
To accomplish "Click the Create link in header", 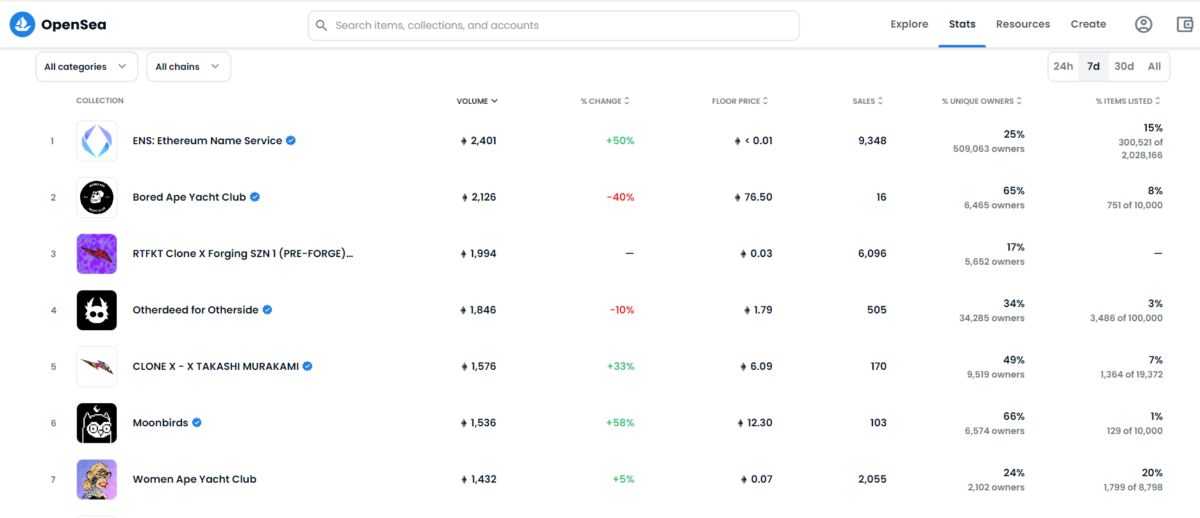I will [1088, 24].
